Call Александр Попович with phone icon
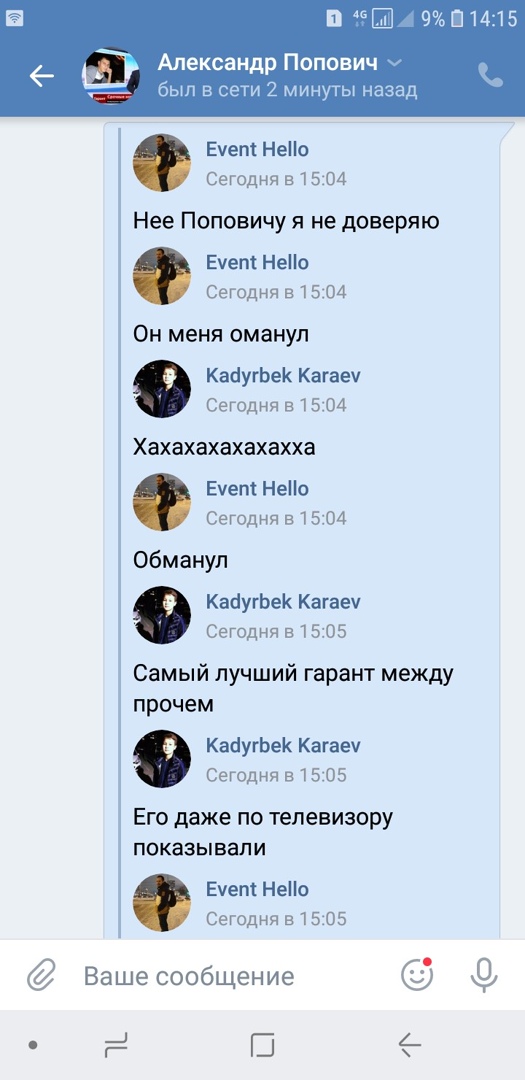Screen dimensions: 525x1080 pyautogui.click(x=491, y=75)
